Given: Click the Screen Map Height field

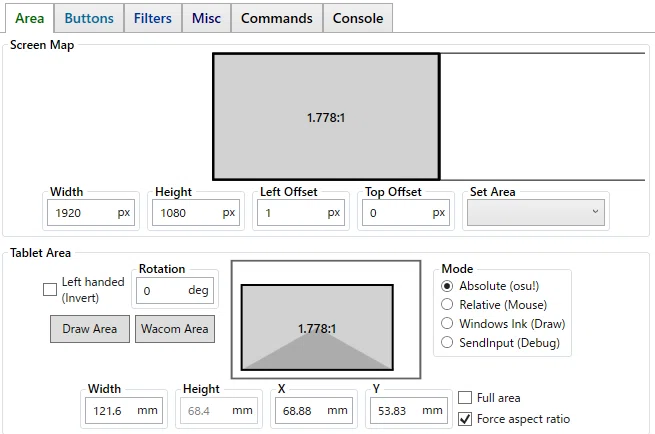Looking at the screenshot, I should coord(196,213).
